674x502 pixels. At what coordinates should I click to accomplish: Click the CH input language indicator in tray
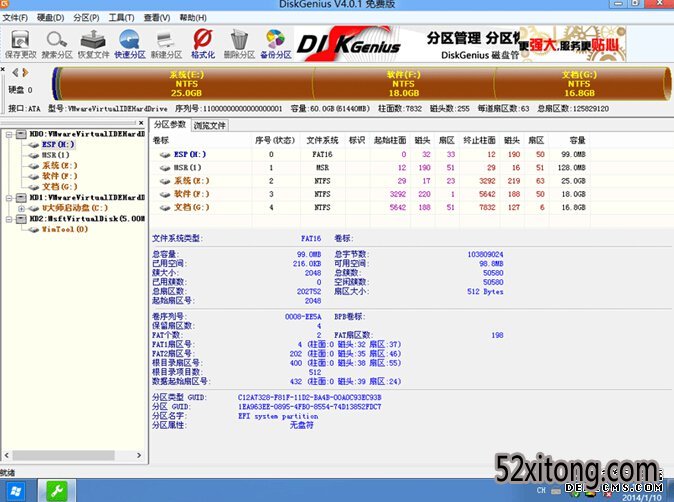click(541, 490)
